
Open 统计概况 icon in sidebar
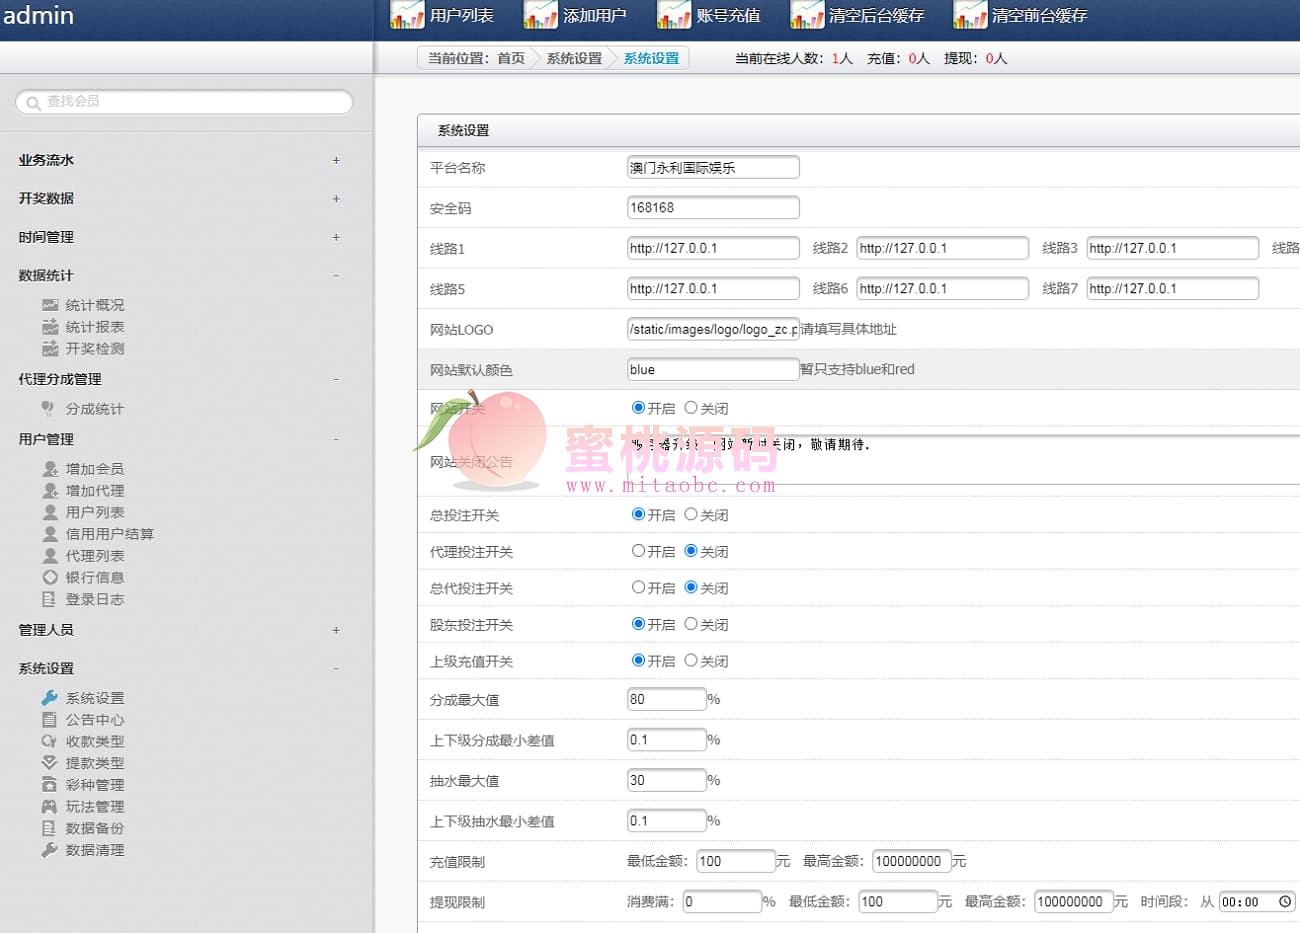[50, 305]
